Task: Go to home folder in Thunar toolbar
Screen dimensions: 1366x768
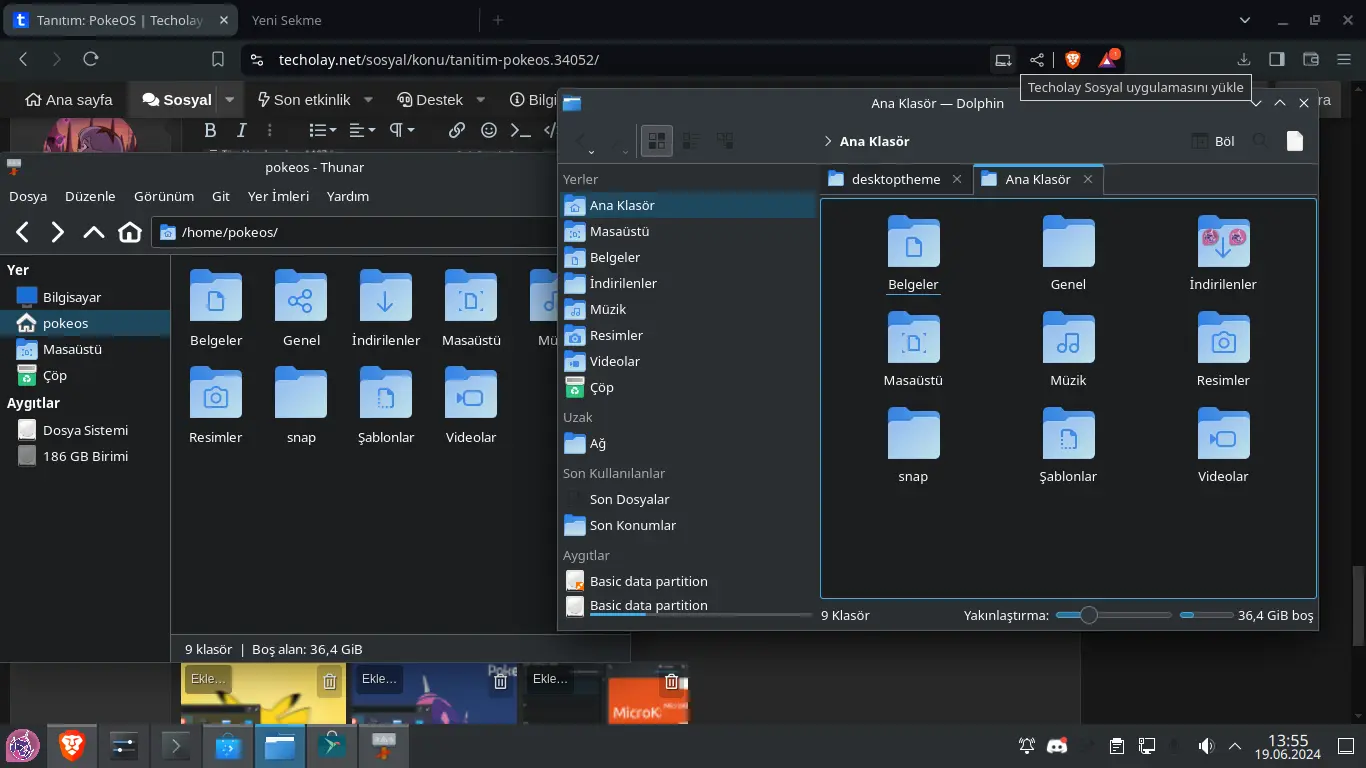Action: (130, 232)
